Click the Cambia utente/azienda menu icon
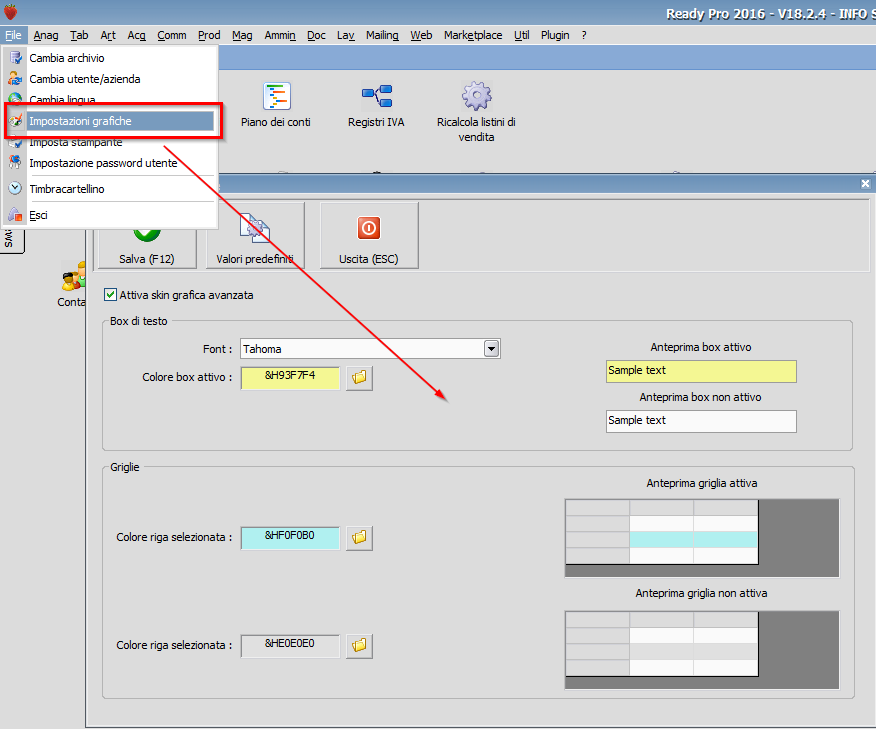 15,78
